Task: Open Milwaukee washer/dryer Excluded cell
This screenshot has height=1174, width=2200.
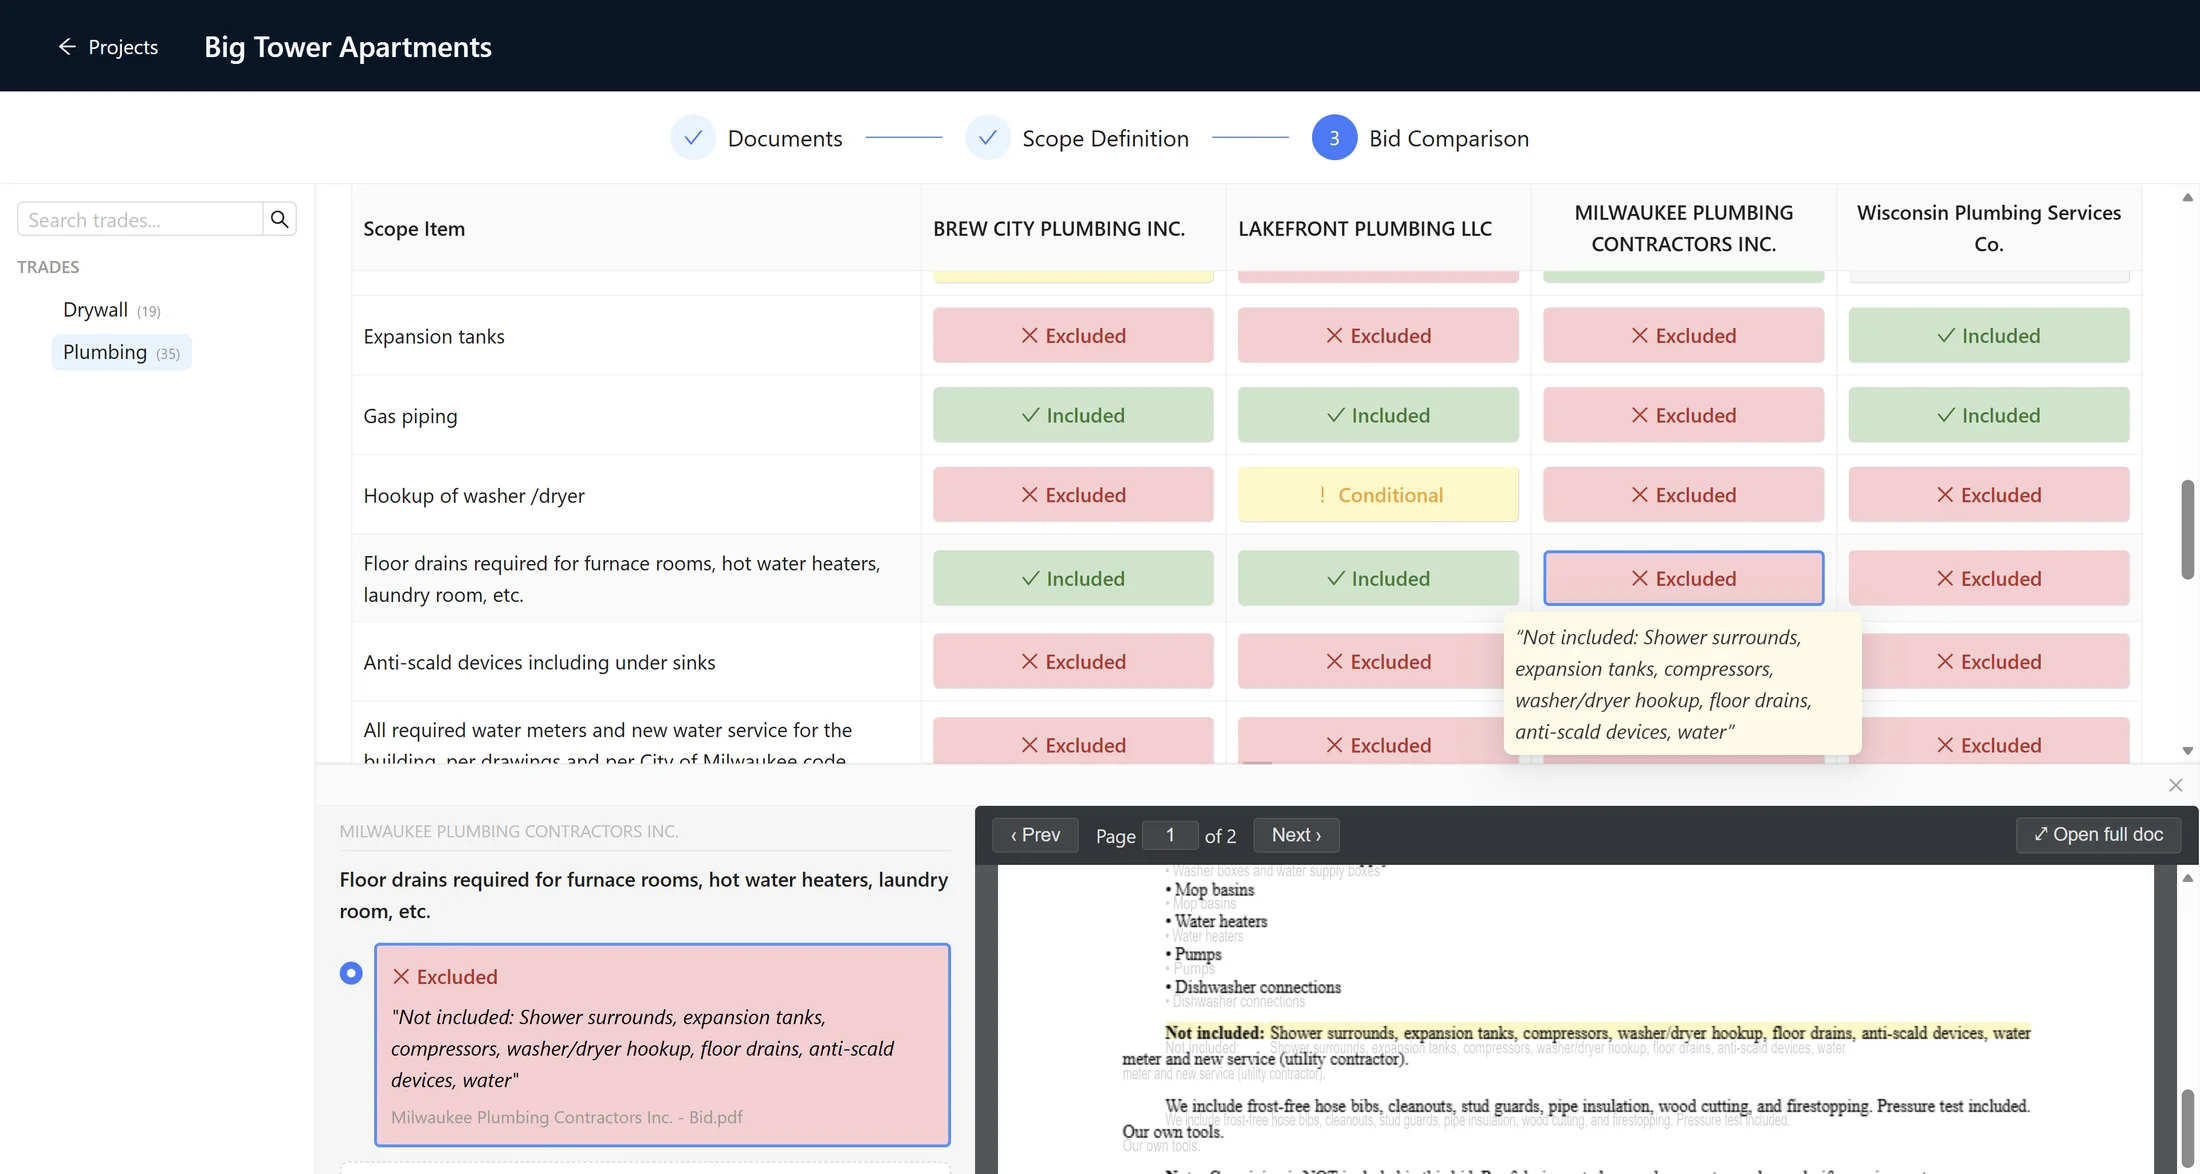Action: (1683, 495)
